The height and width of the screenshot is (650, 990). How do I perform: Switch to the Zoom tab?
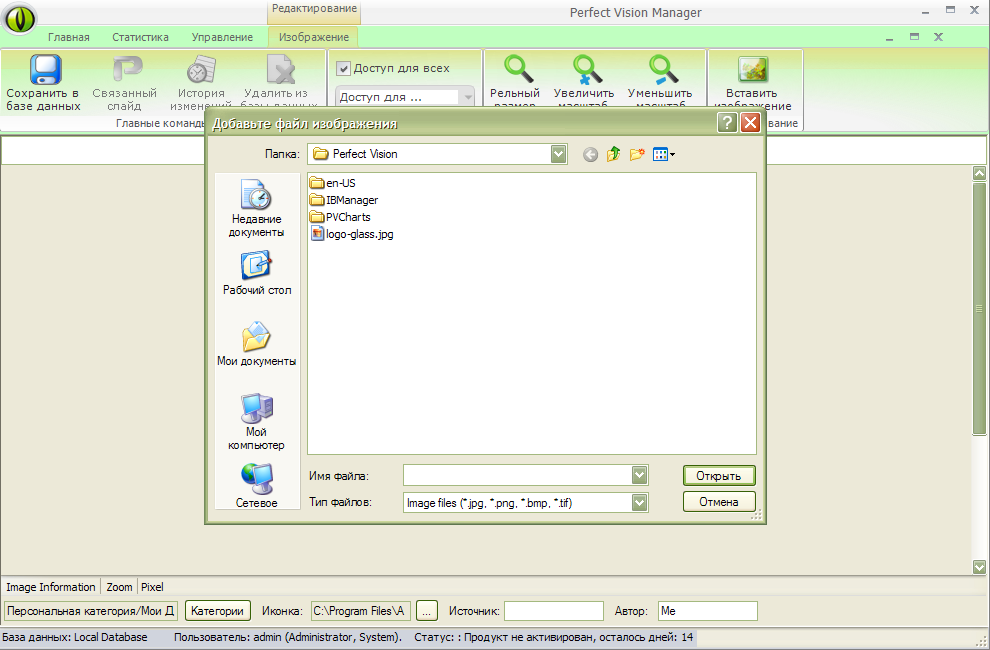coord(119,587)
